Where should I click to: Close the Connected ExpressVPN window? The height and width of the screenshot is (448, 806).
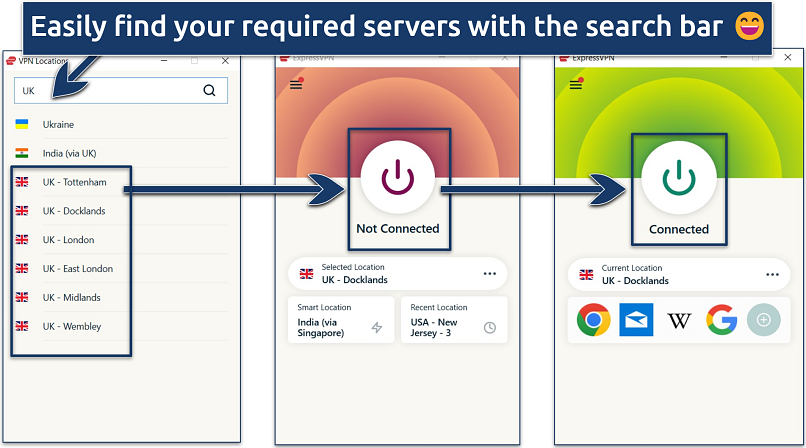coord(787,58)
